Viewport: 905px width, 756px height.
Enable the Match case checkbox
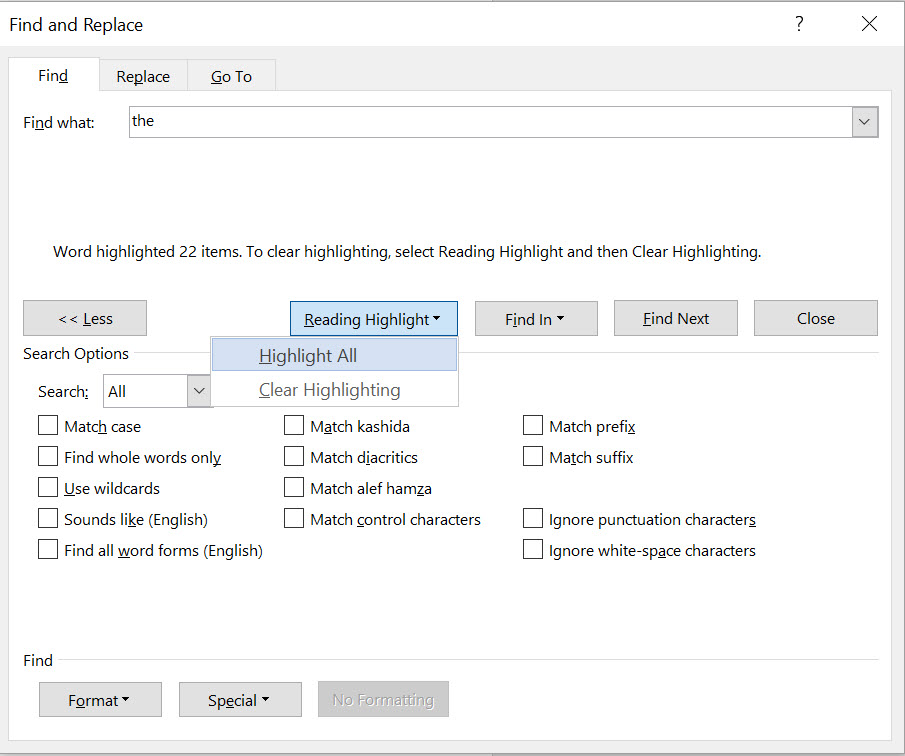[48, 426]
